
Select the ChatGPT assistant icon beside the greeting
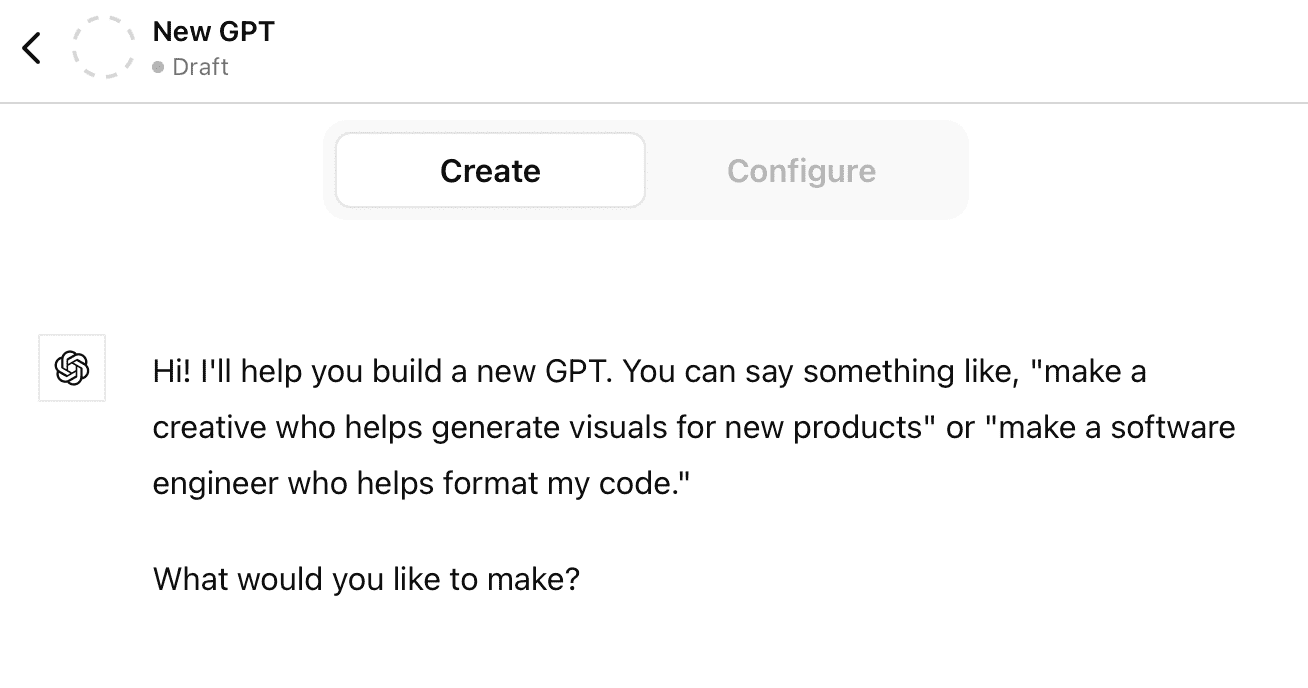pyautogui.click(x=71, y=369)
